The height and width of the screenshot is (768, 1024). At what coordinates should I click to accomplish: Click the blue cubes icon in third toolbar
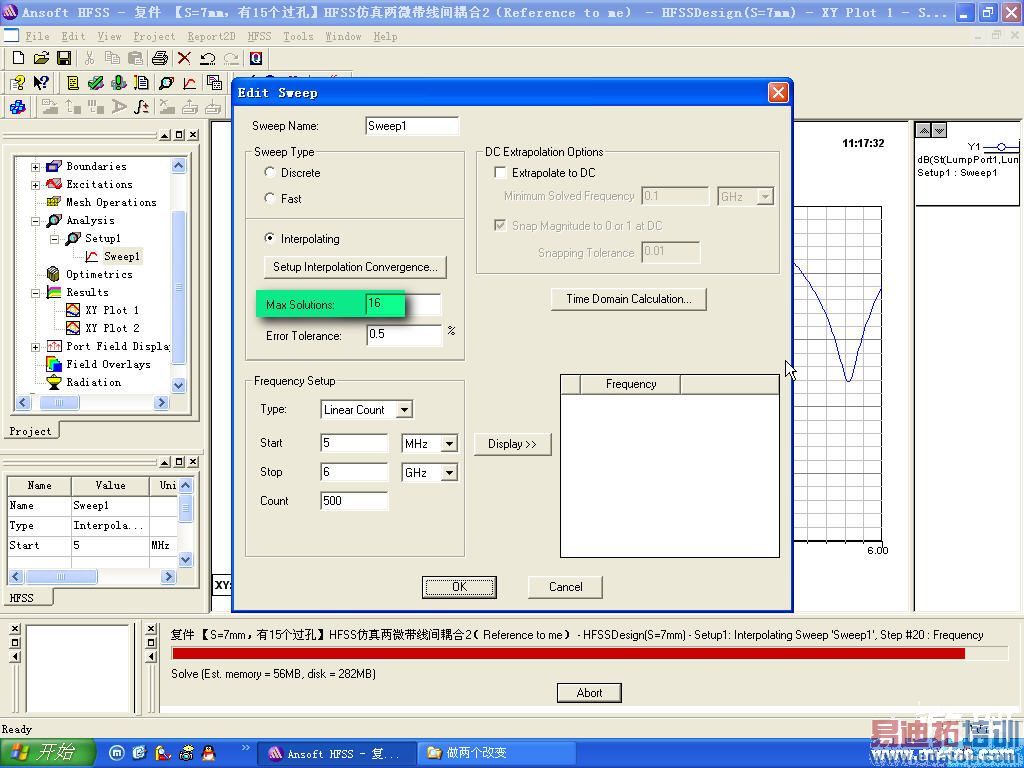pos(18,106)
